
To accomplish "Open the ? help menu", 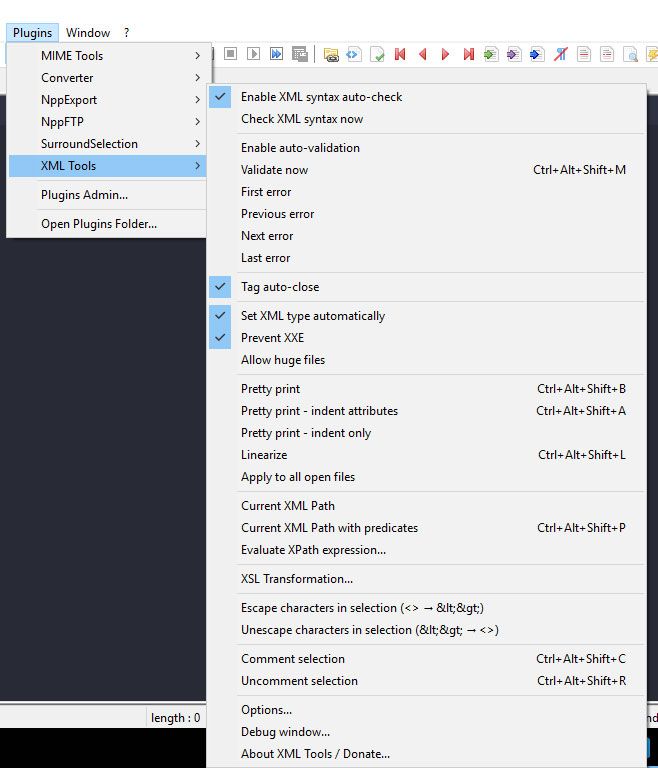I will 126,33.
